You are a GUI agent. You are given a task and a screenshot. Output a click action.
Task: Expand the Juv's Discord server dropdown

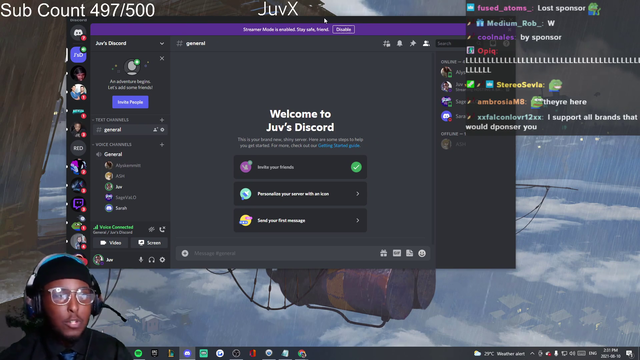click(x=162, y=43)
